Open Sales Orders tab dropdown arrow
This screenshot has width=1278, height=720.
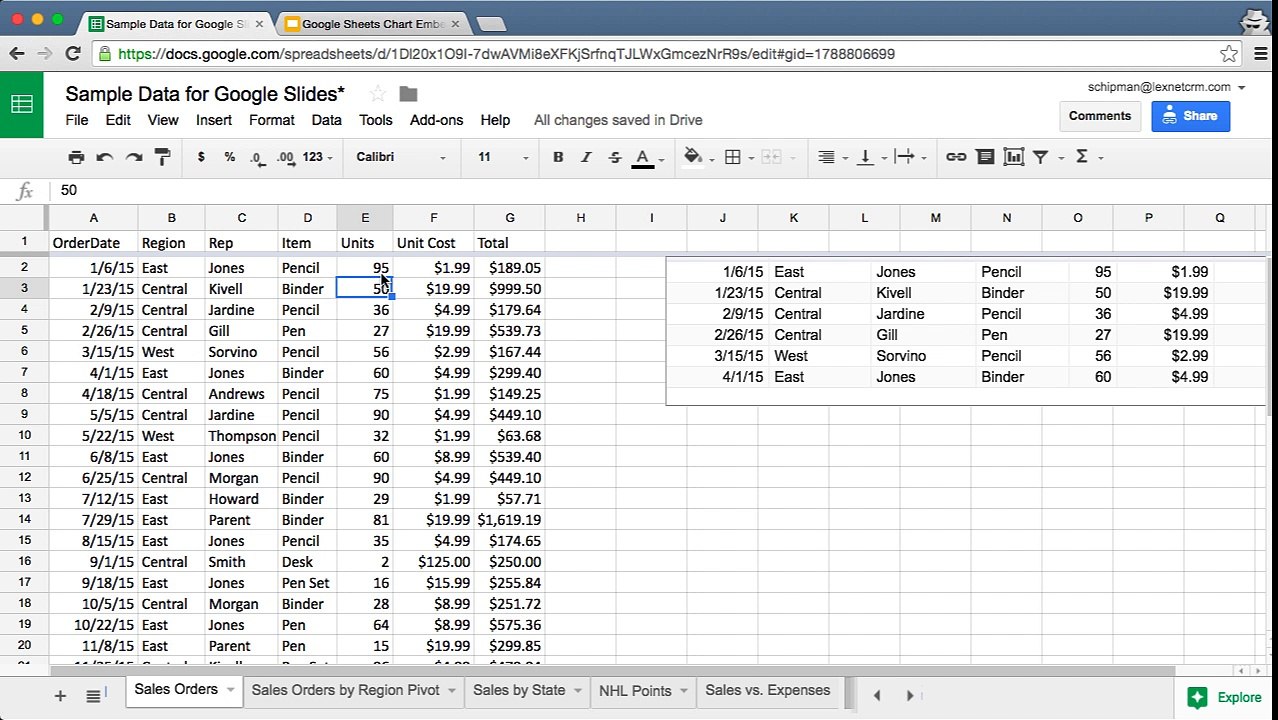[x=230, y=690]
